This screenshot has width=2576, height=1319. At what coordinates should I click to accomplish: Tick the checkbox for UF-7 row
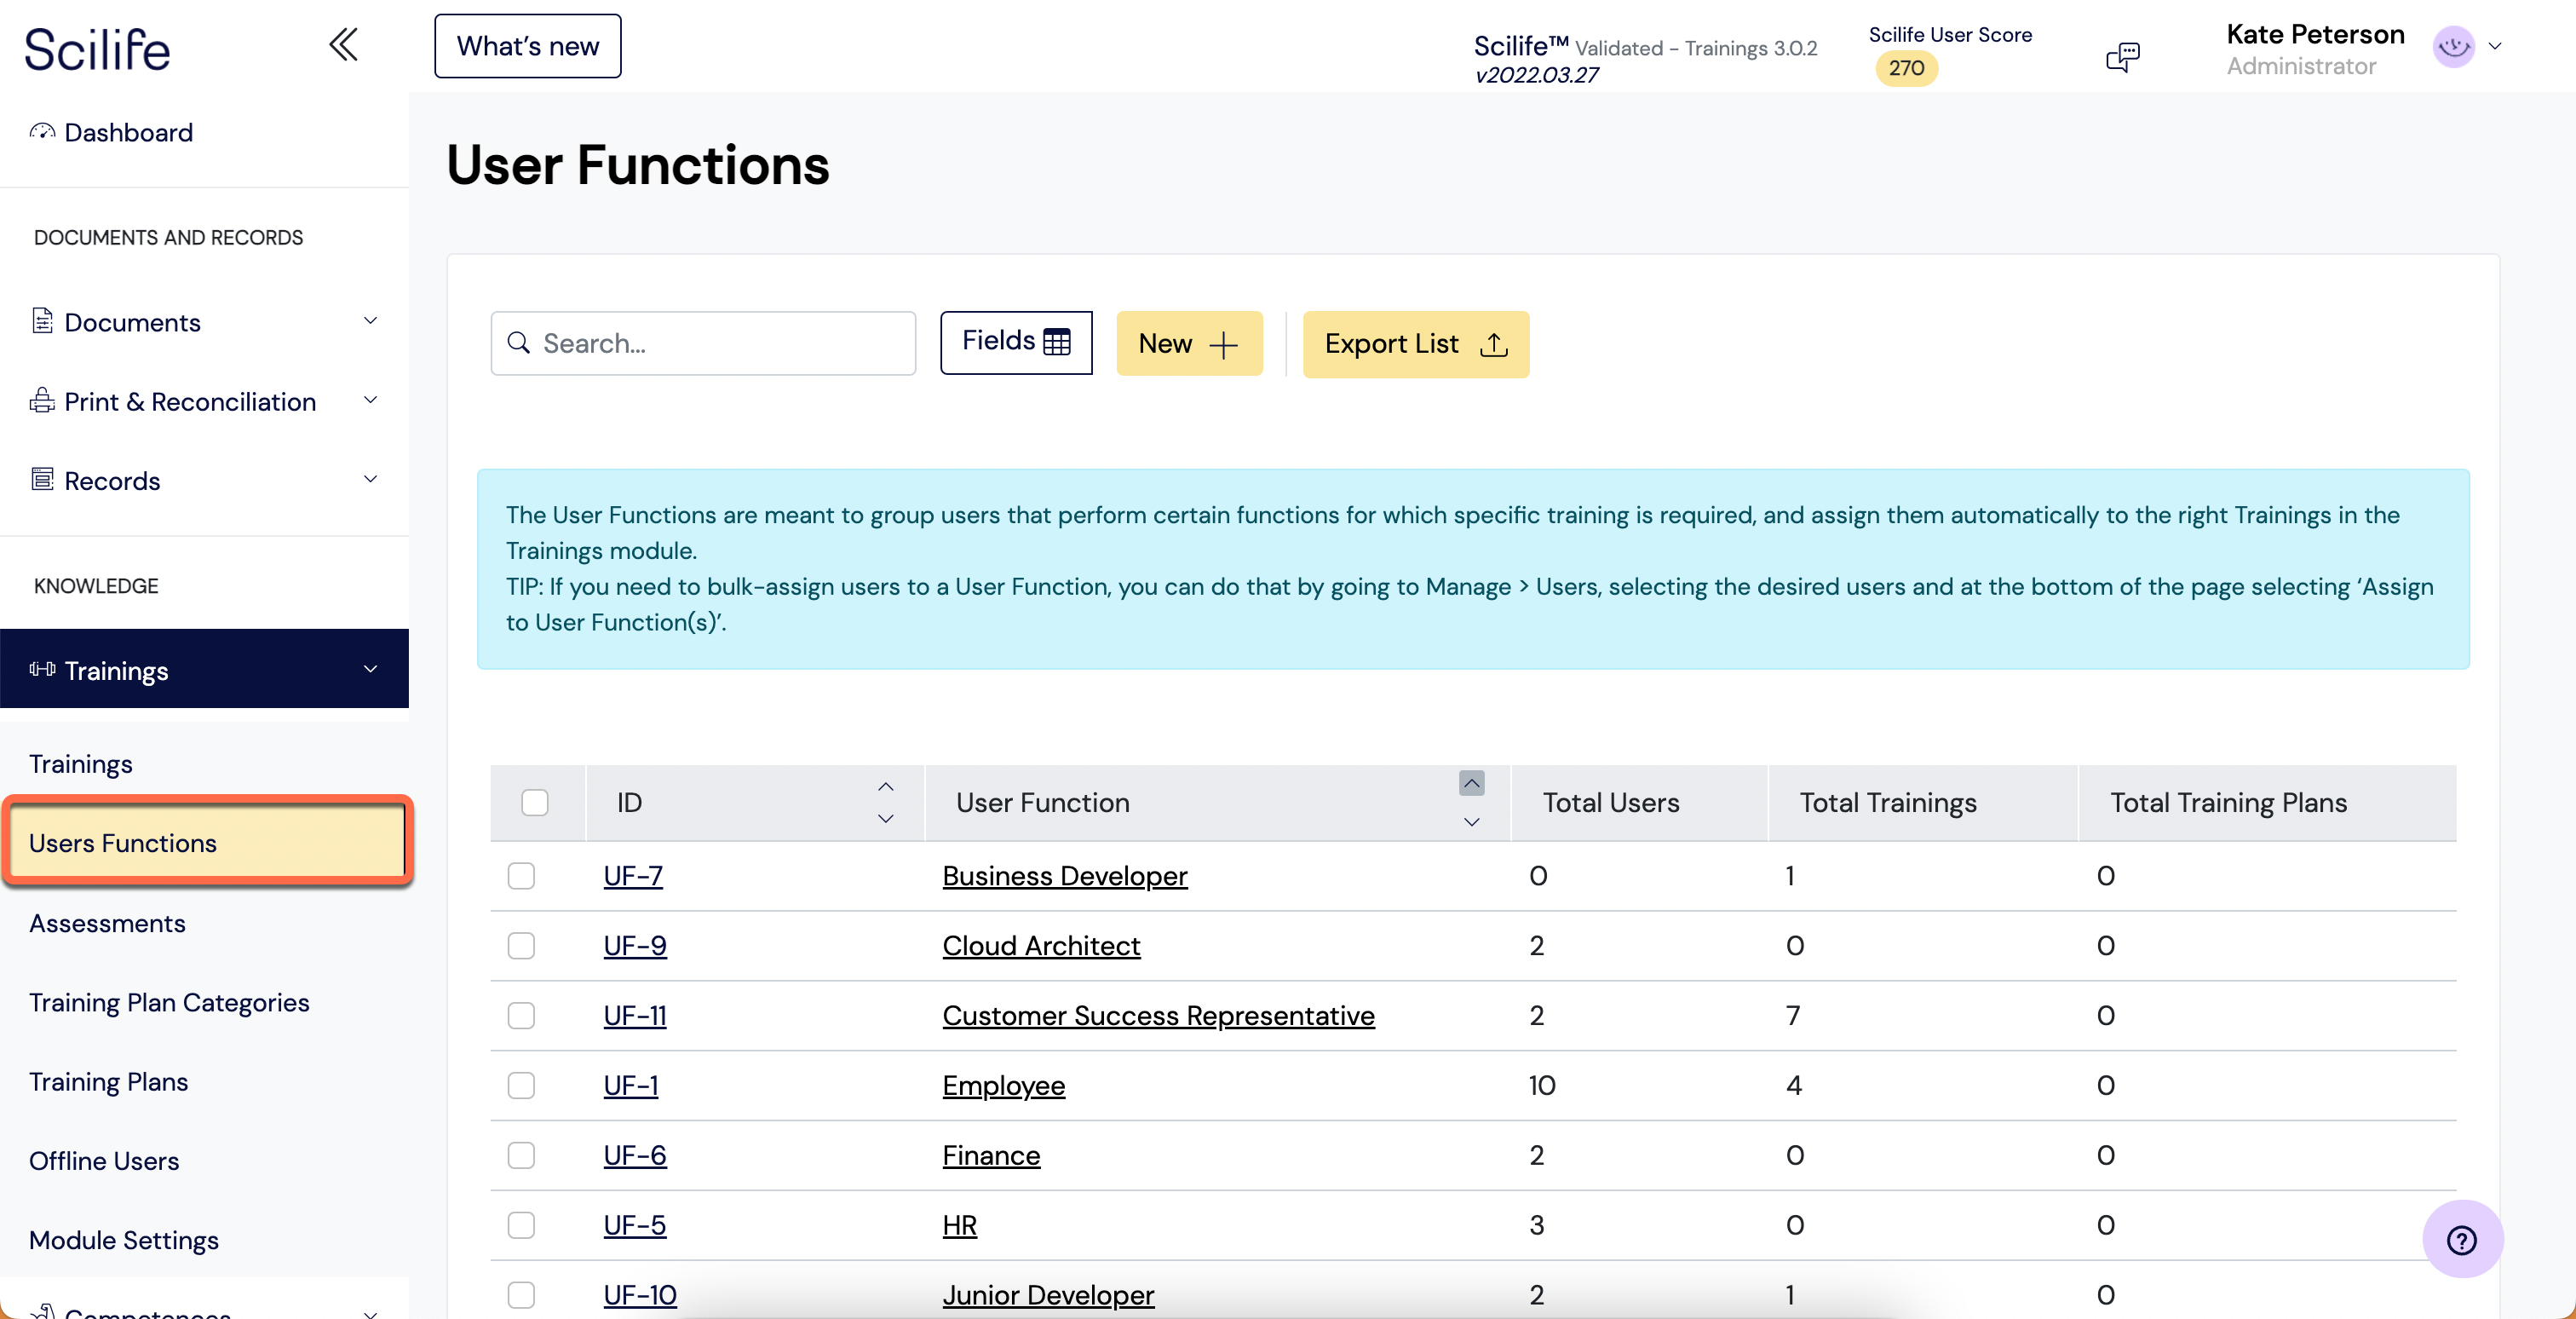pyautogui.click(x=521, y=875)
